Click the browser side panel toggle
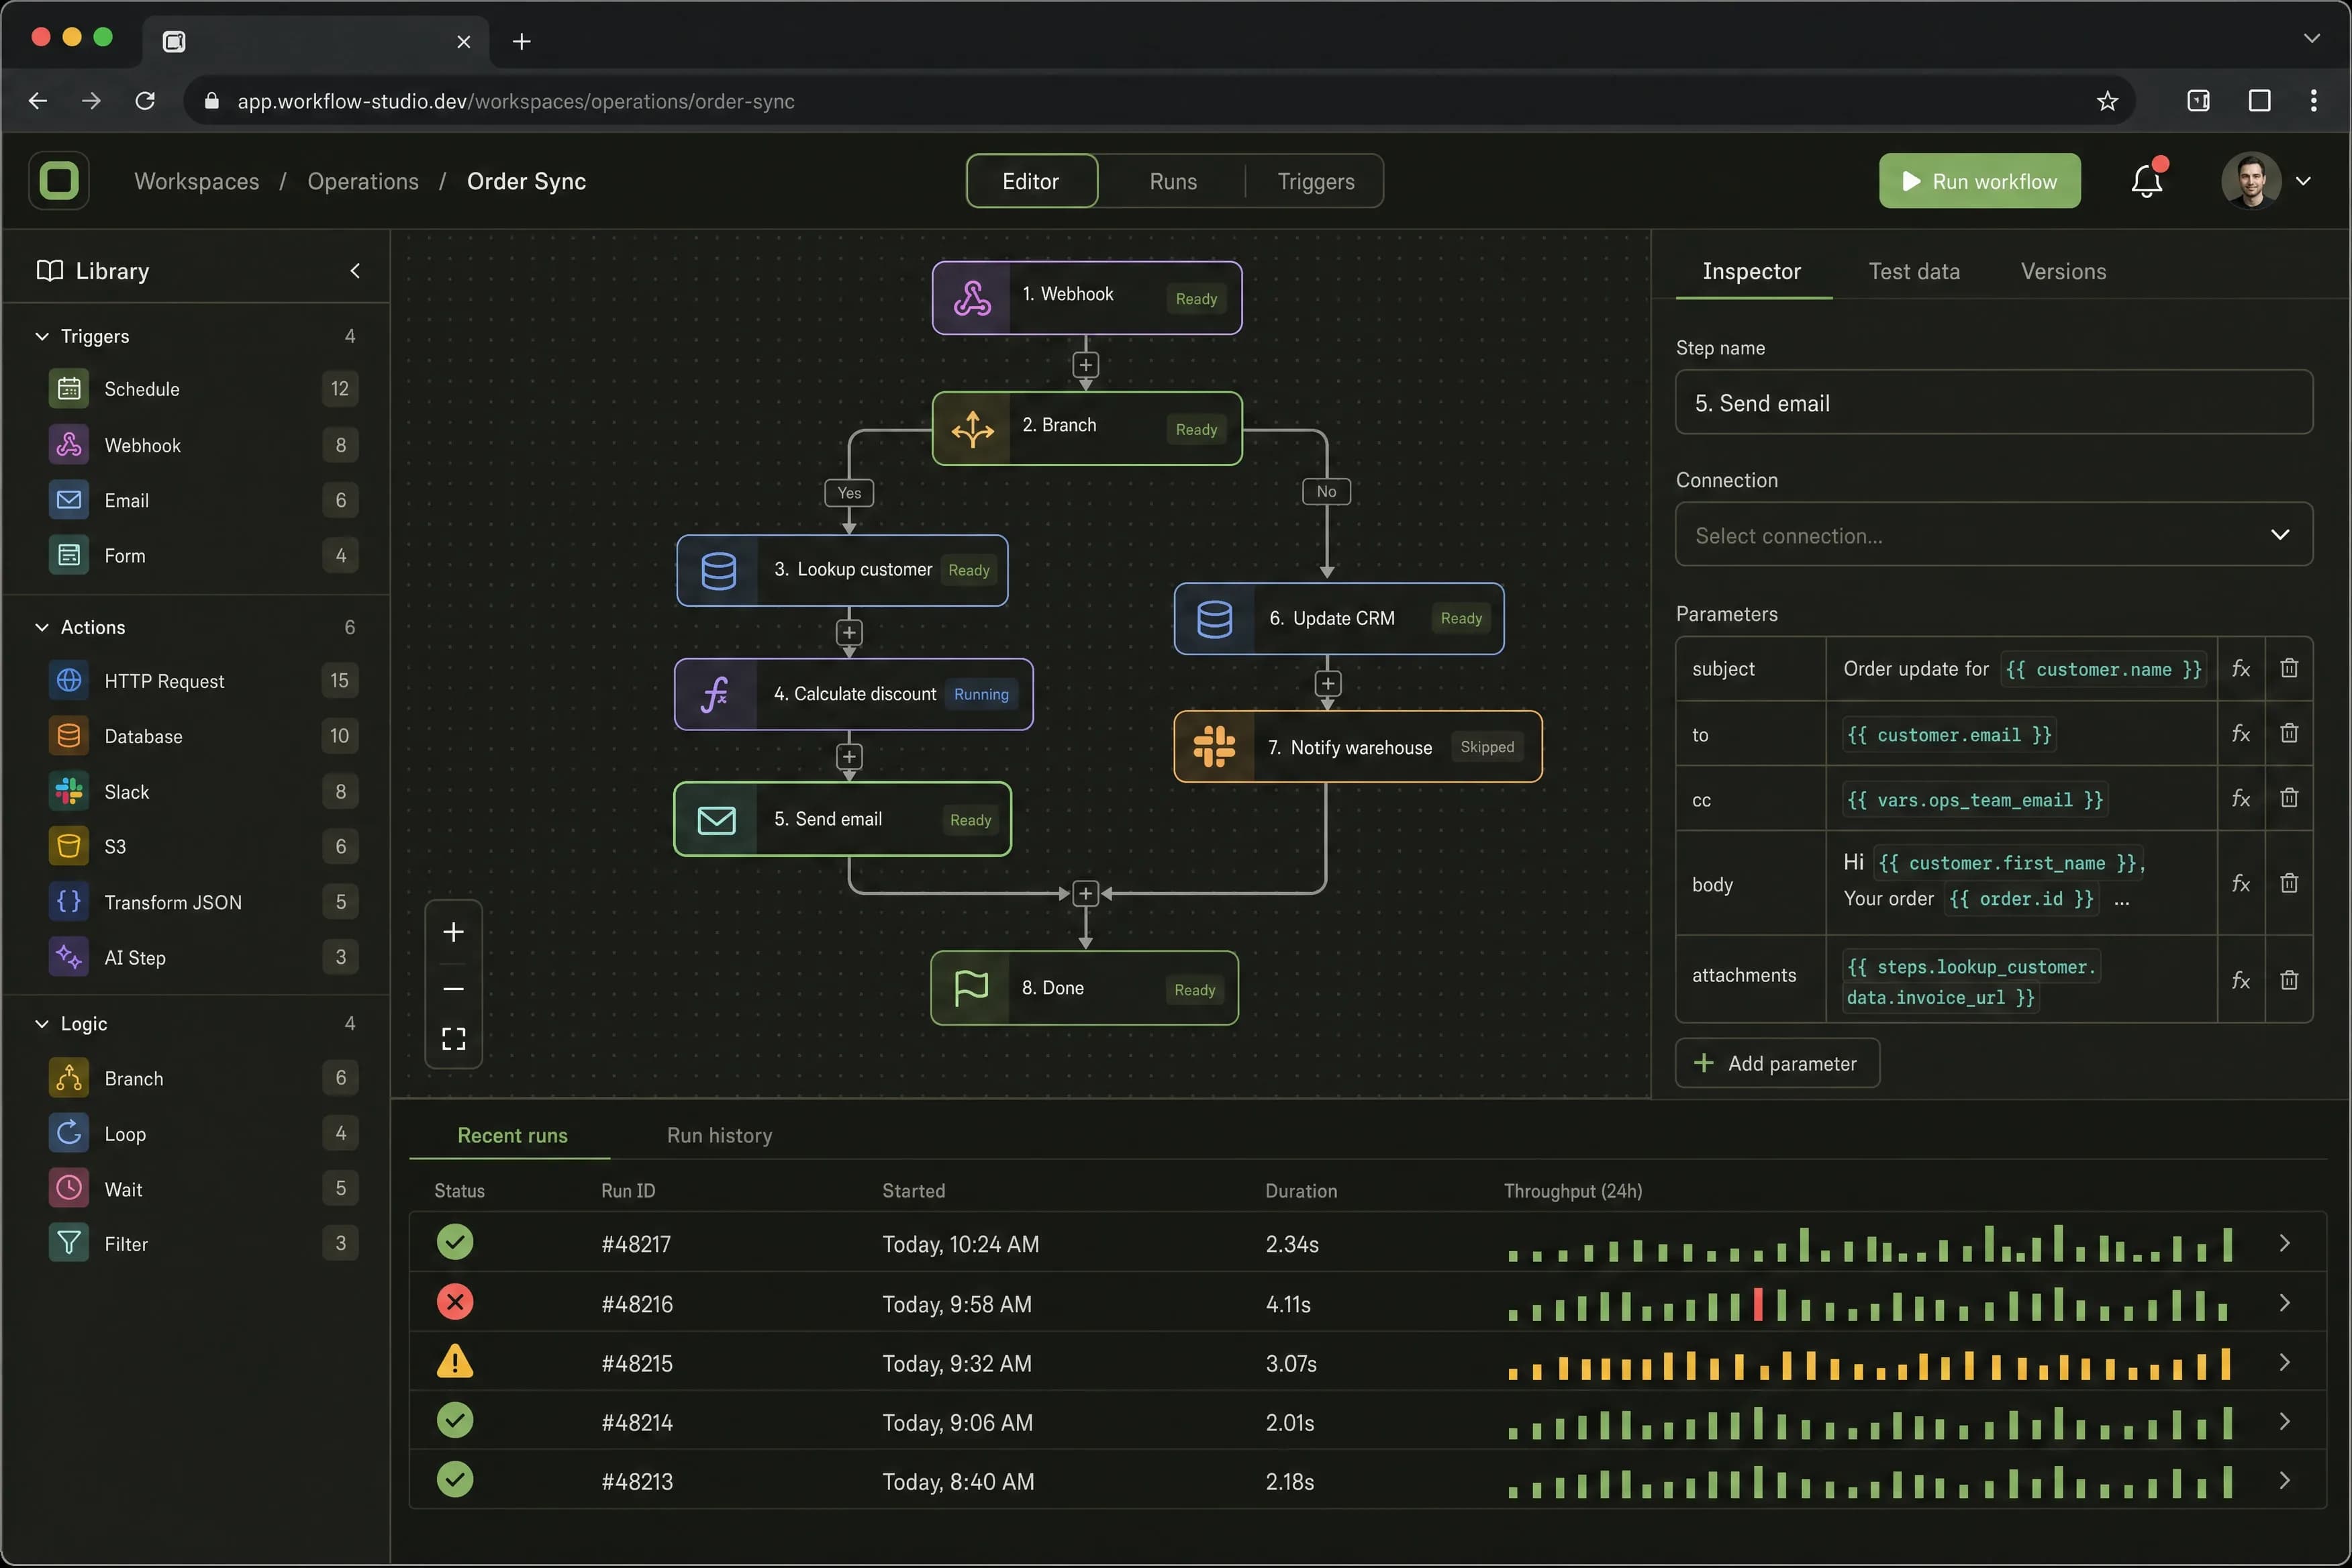 tap(2198, 101)
